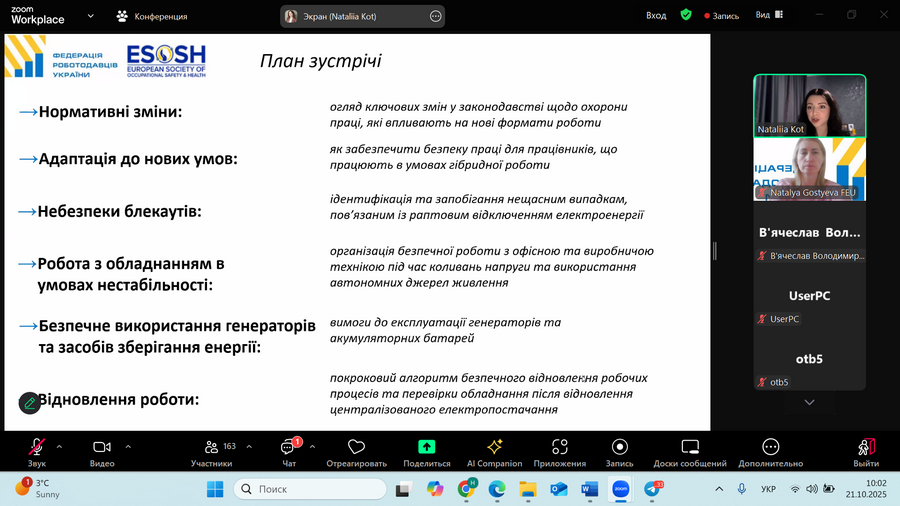Expand video options arrow beside Видео
900x506 pixels.
click(x=125, y=447)
